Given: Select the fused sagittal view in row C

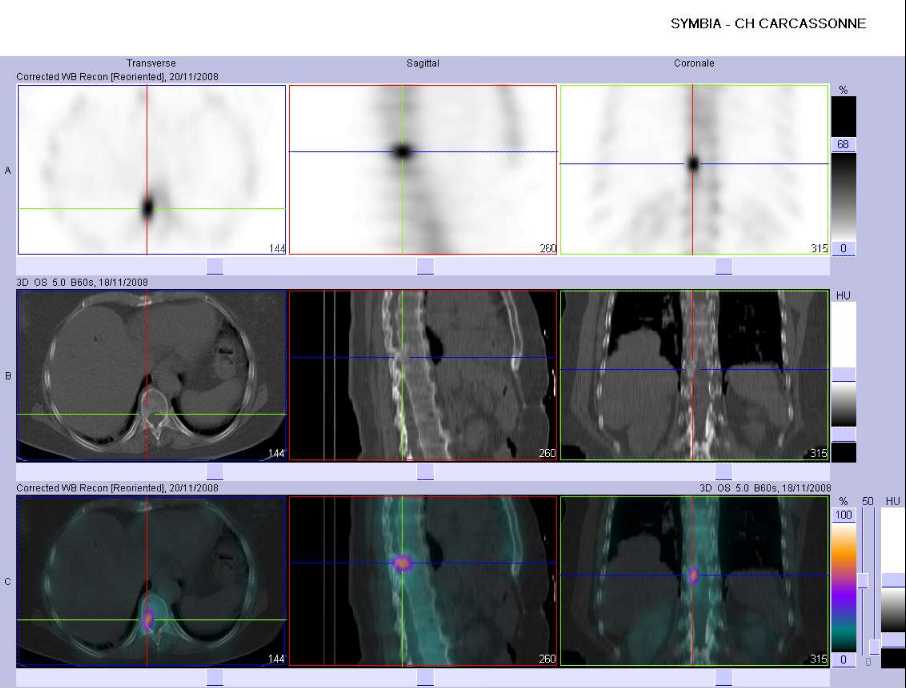Looking at the screenshot, I should [423, 581].
